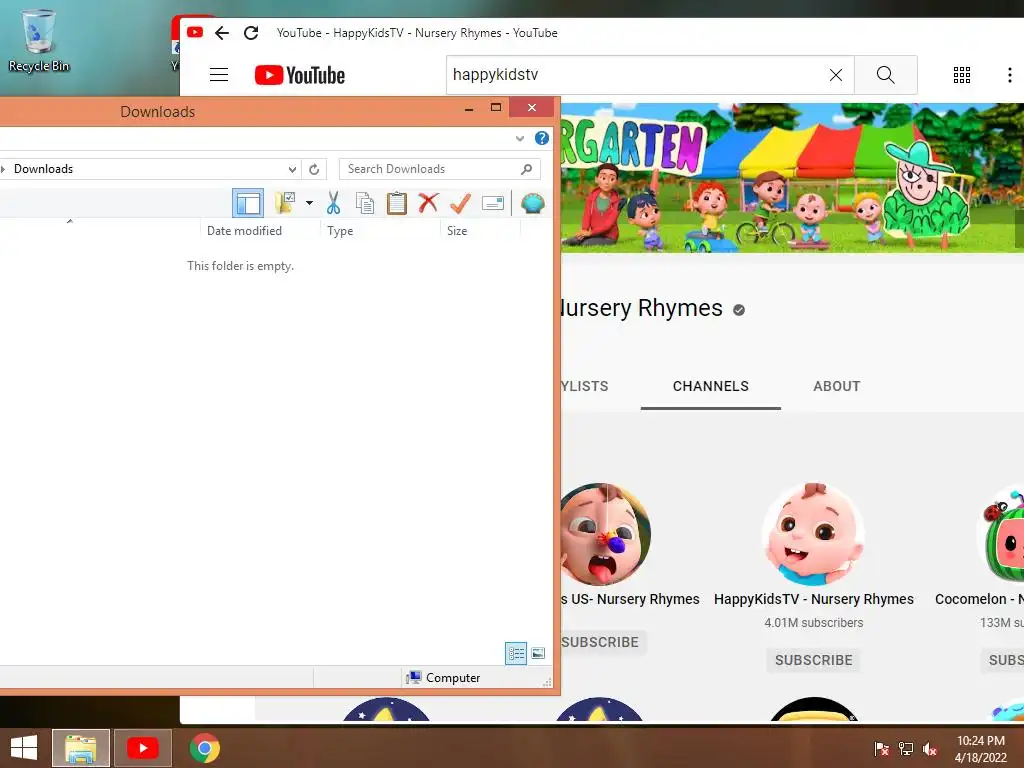
Task: Clear the YouTube search text
Action: tap(836, 75)
